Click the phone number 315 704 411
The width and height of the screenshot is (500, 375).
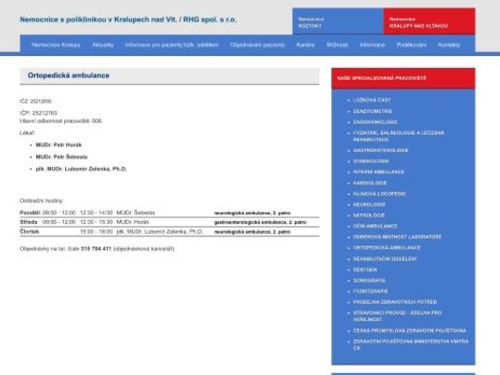click(x=96, y=249)
